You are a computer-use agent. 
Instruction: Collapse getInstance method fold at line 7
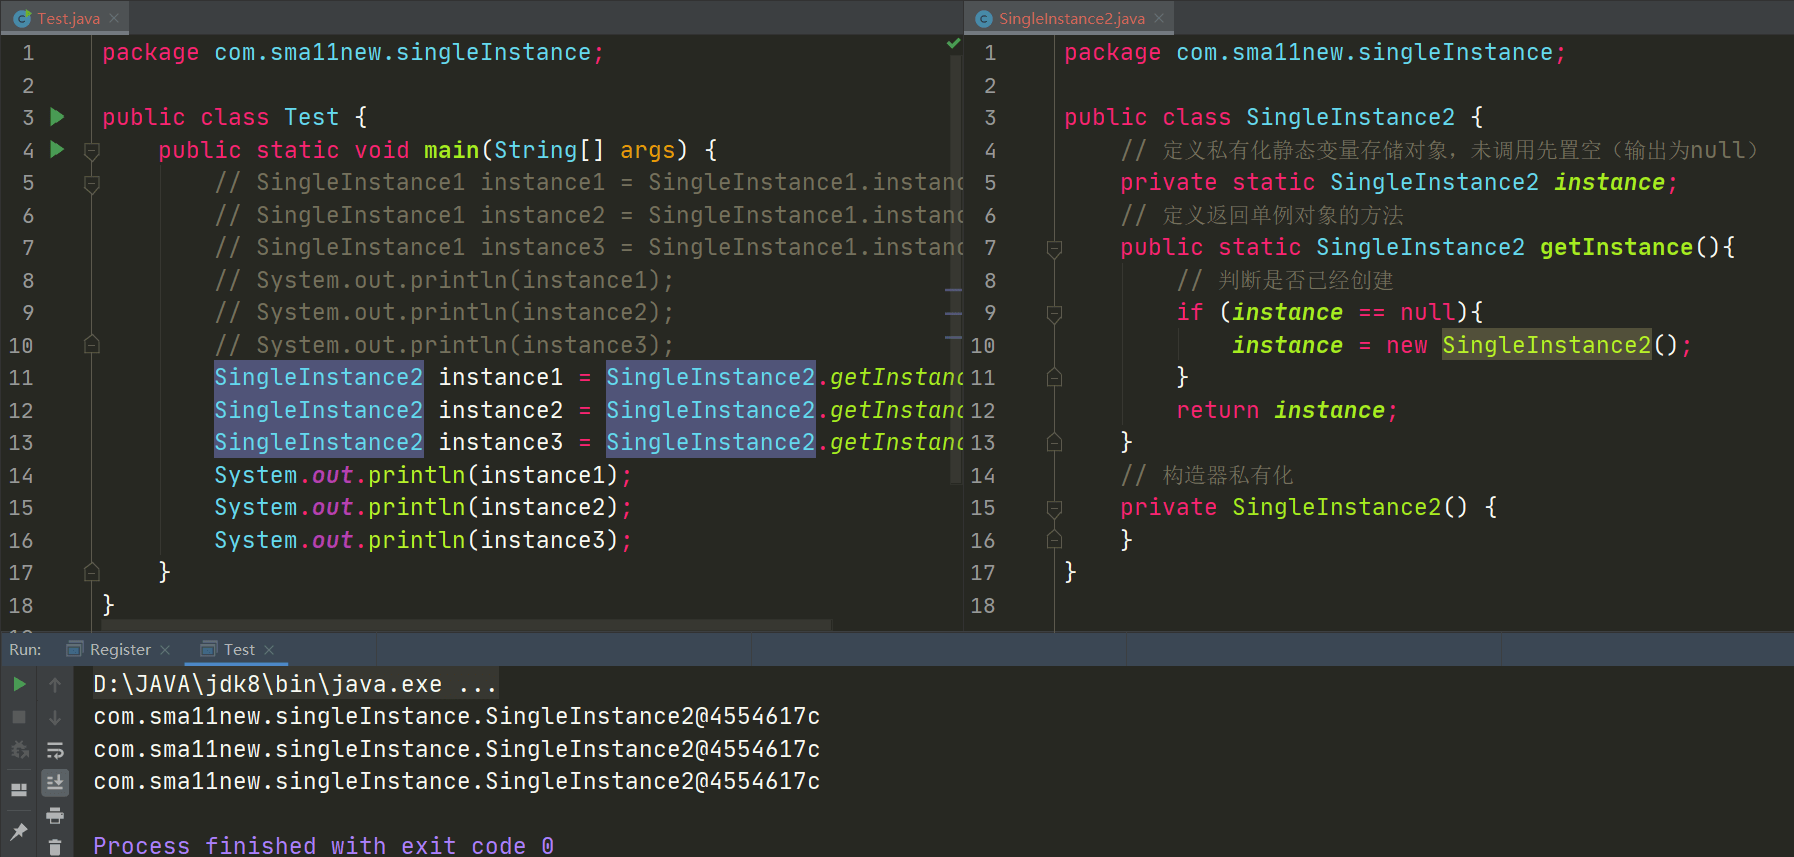(x=1054, y=248)
